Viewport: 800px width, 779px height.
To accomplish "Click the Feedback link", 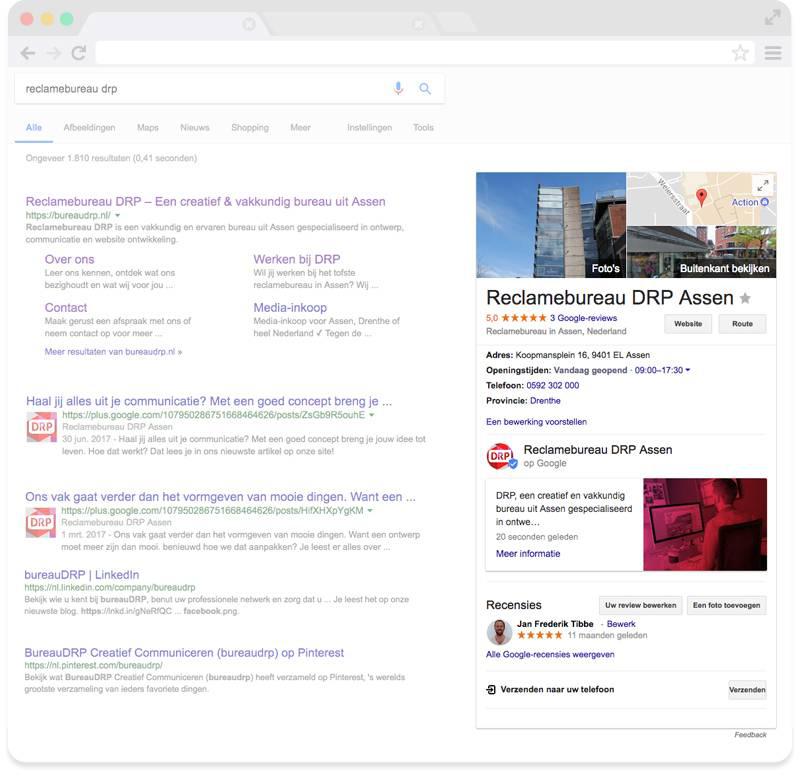I will 751,735.
